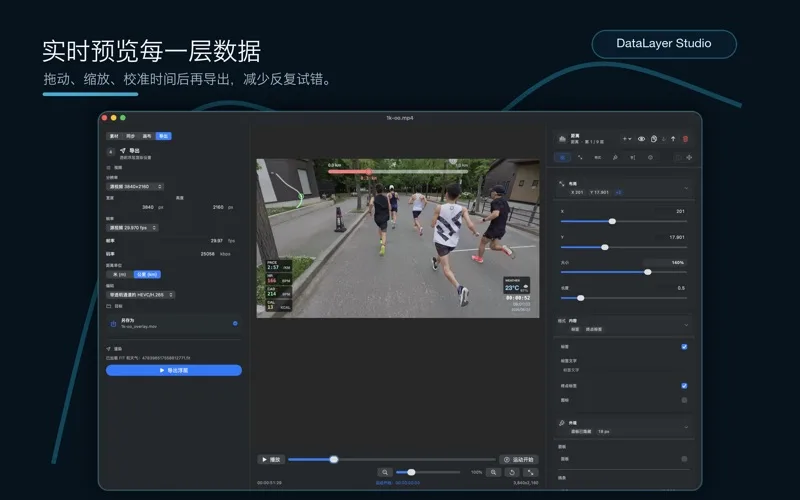Click the video timeline scrubber handle
The height and width of the screenshot is (500, 800).
pos(334,460)
